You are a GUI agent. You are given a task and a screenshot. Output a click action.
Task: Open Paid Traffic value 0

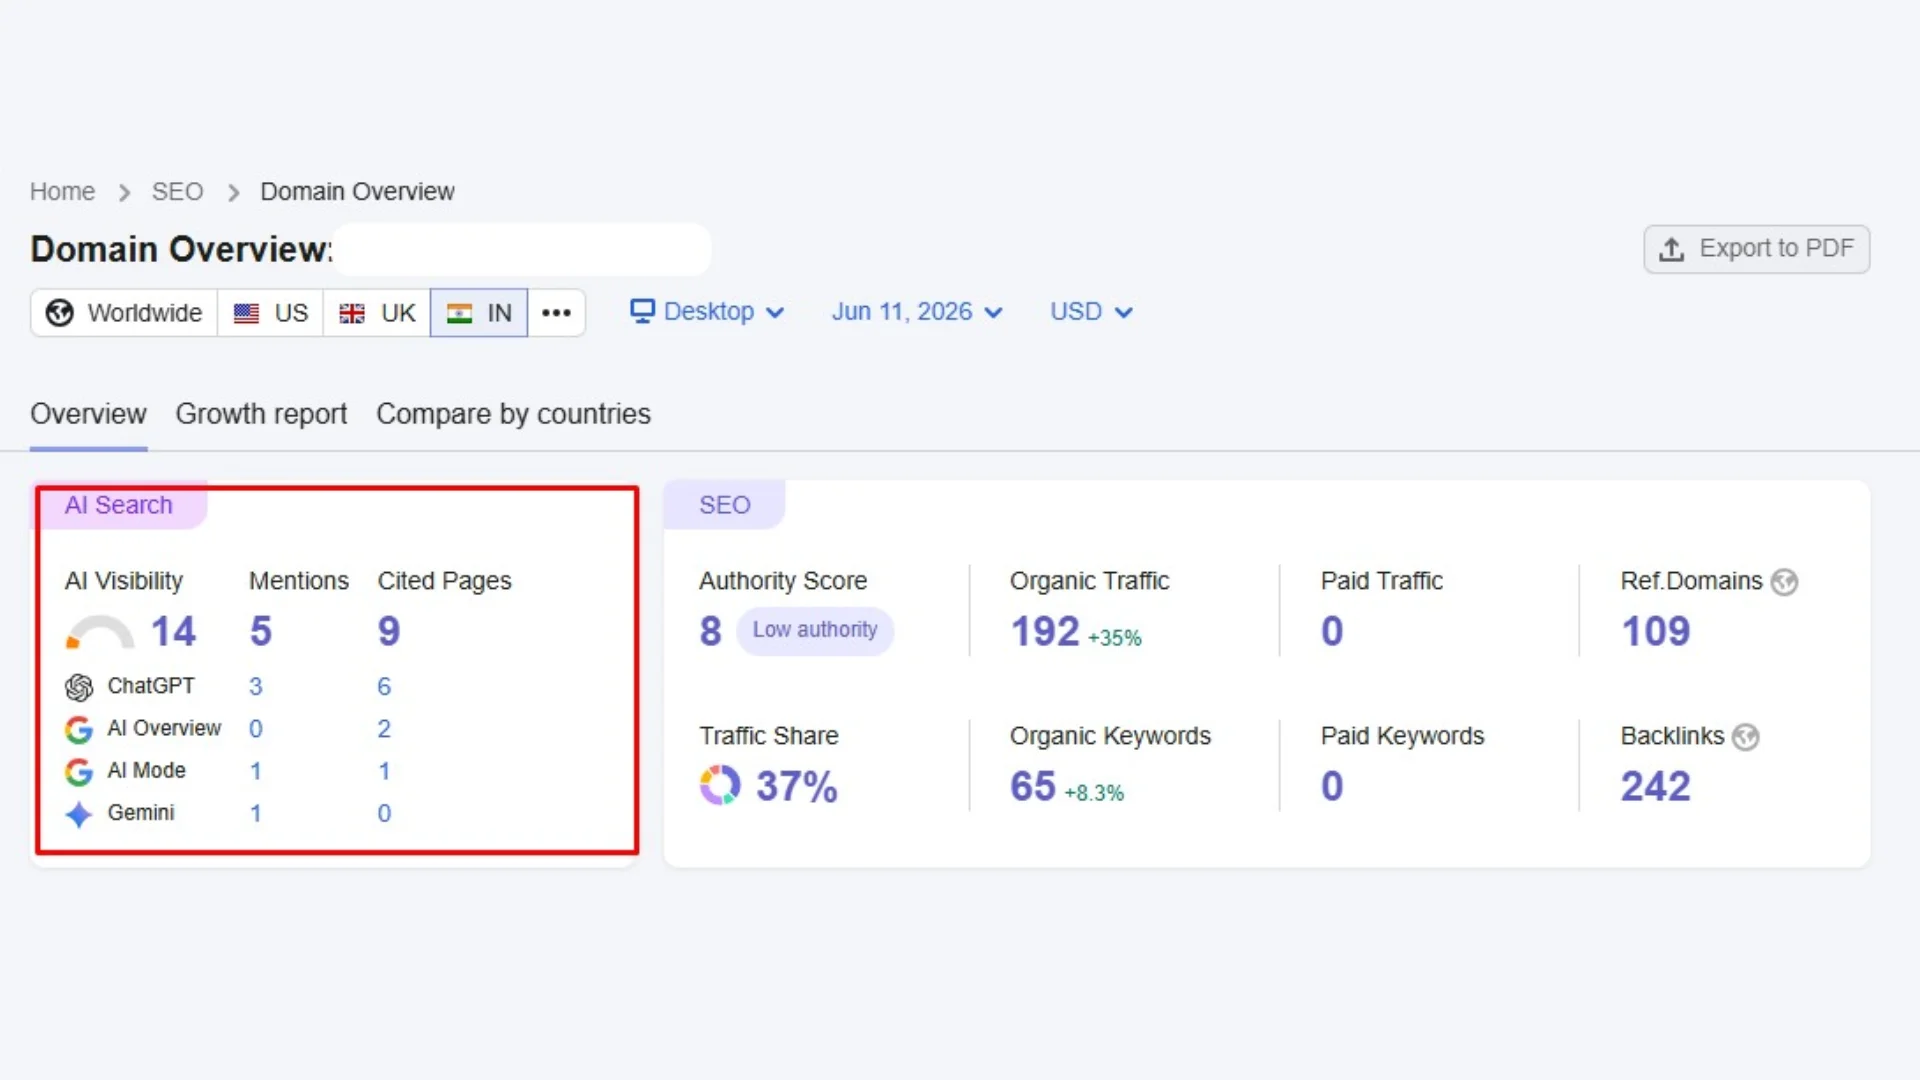point(1332,631)
